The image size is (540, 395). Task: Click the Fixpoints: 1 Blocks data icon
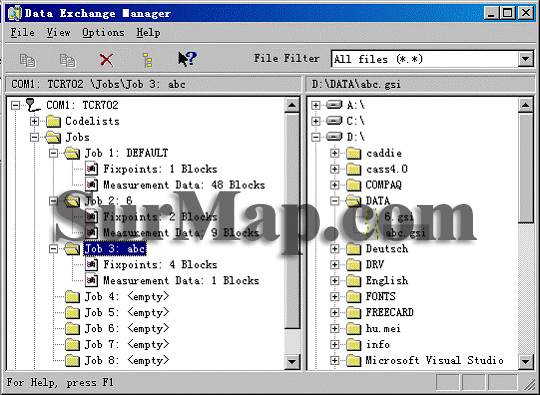[x=92, y=169]
